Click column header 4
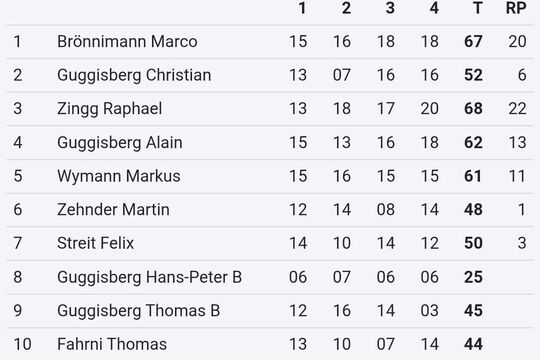540x360 pixels. [x=434, y=8]
